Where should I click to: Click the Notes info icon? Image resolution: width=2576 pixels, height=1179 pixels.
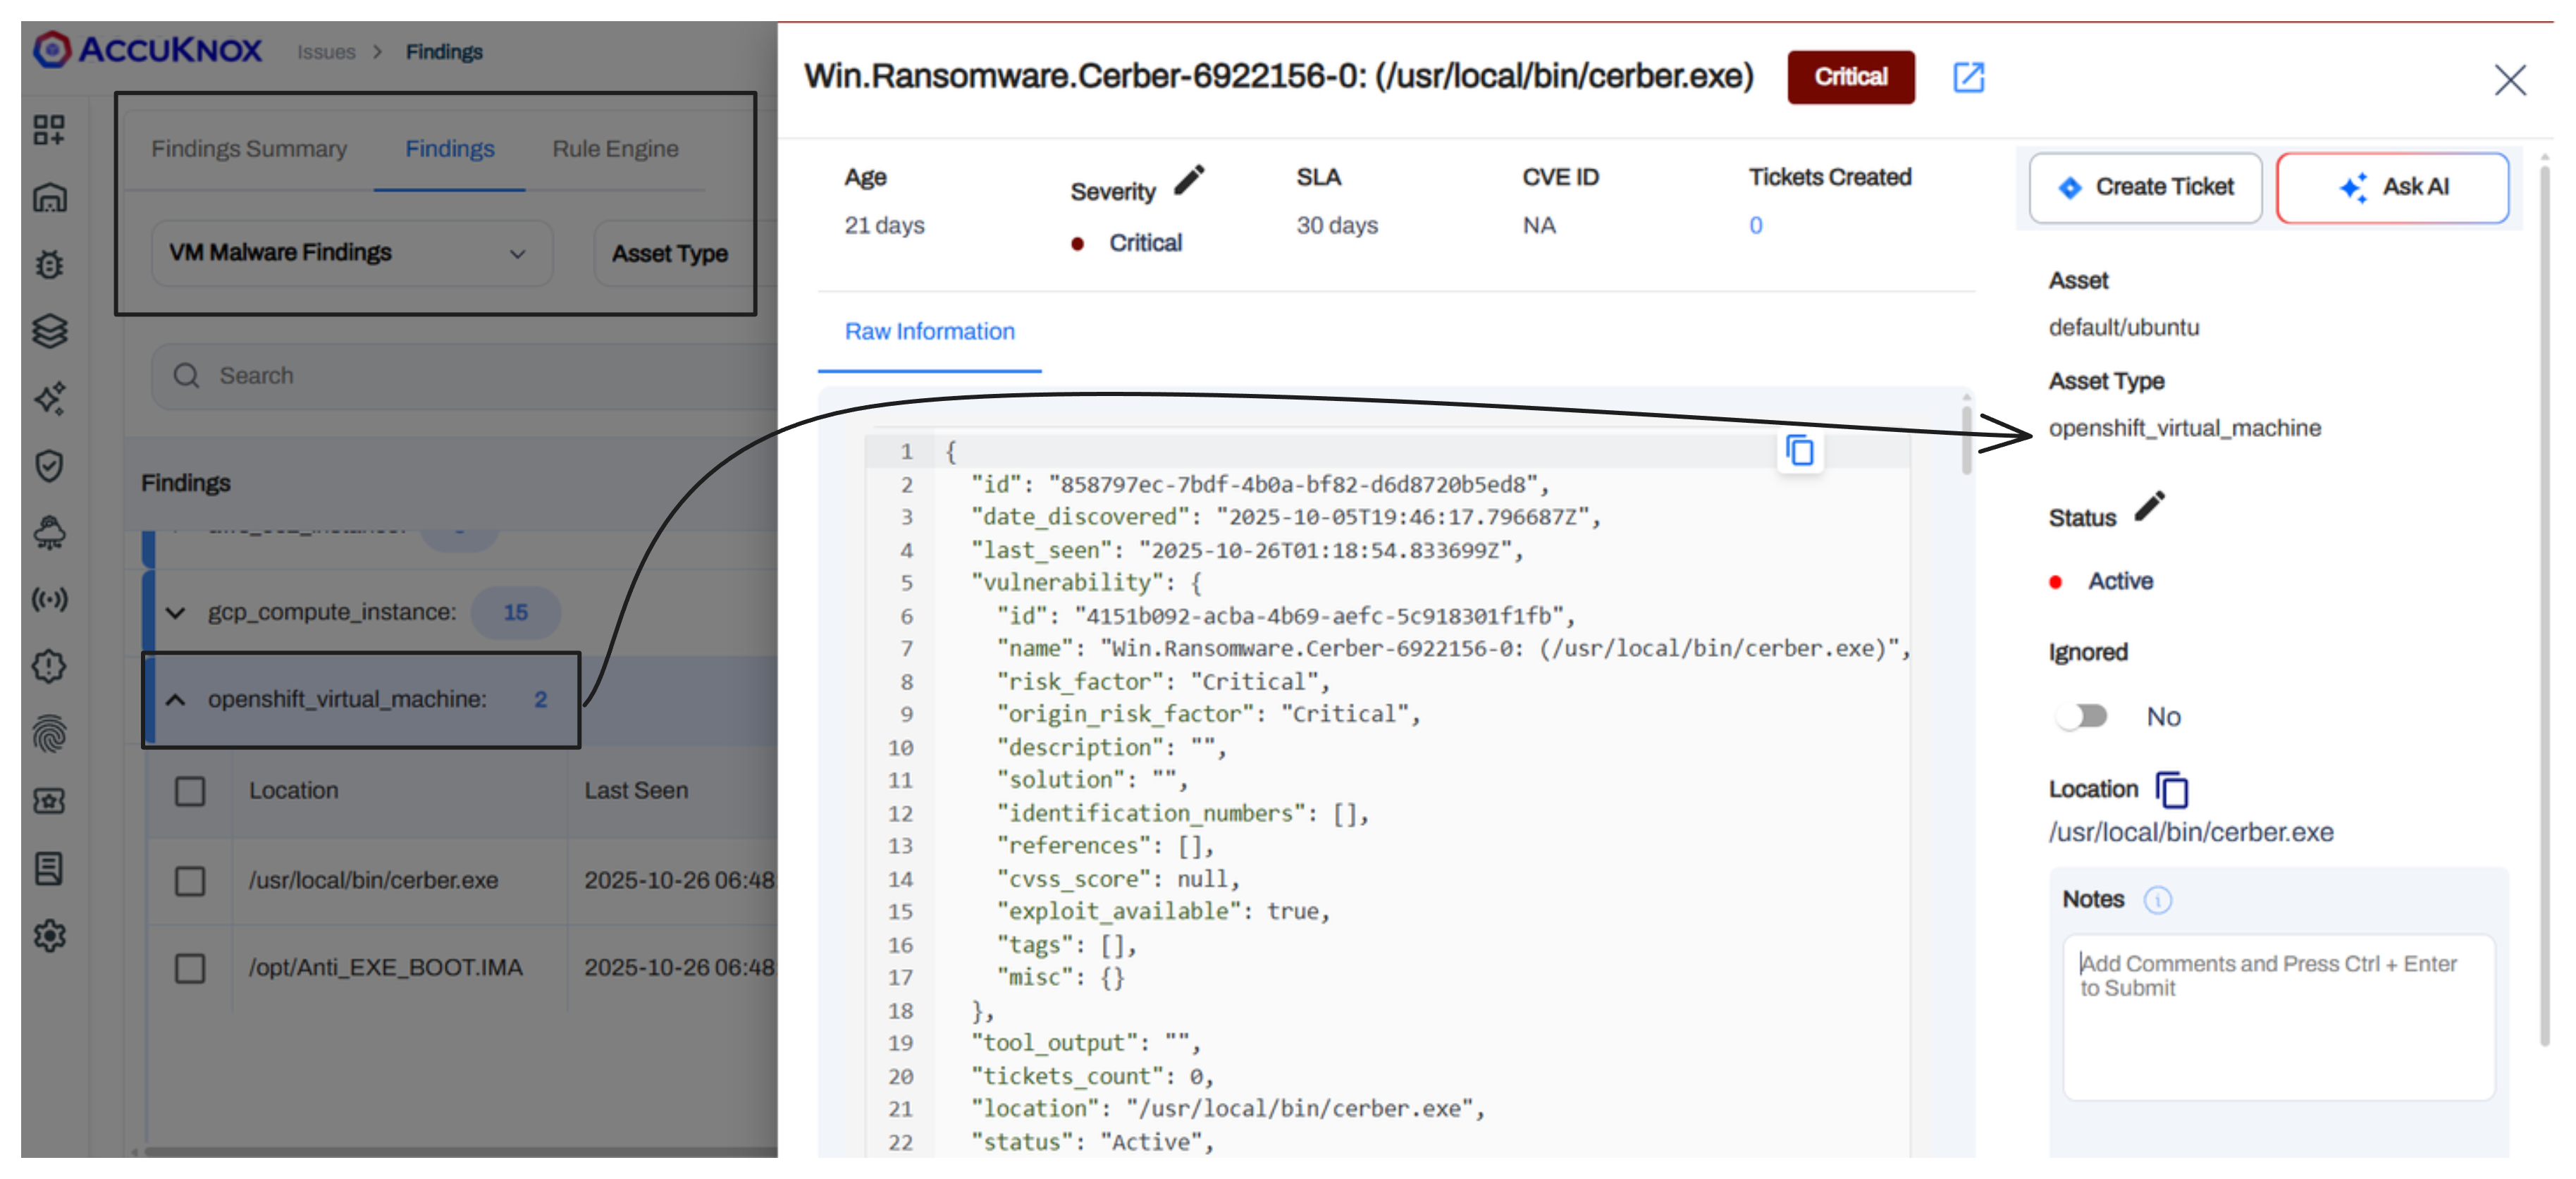pos(2157,900)
